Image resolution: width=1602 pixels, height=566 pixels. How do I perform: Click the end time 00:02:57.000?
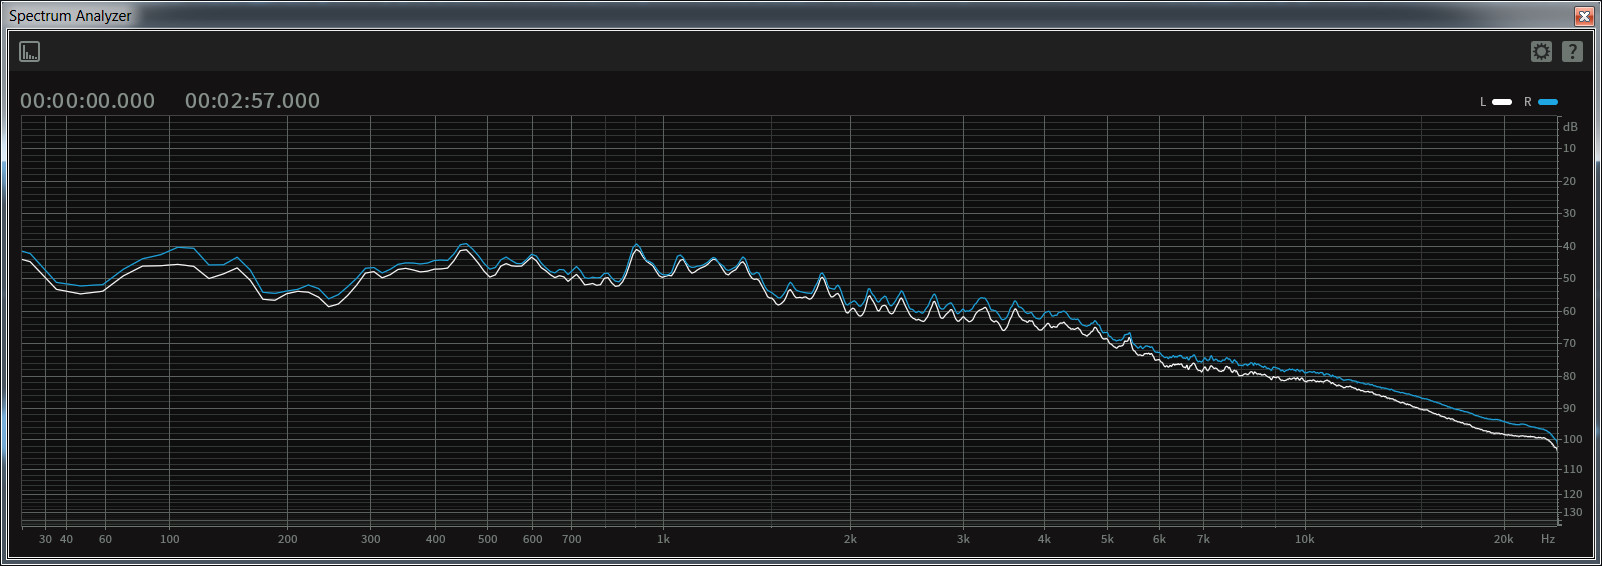coord(252,101)
